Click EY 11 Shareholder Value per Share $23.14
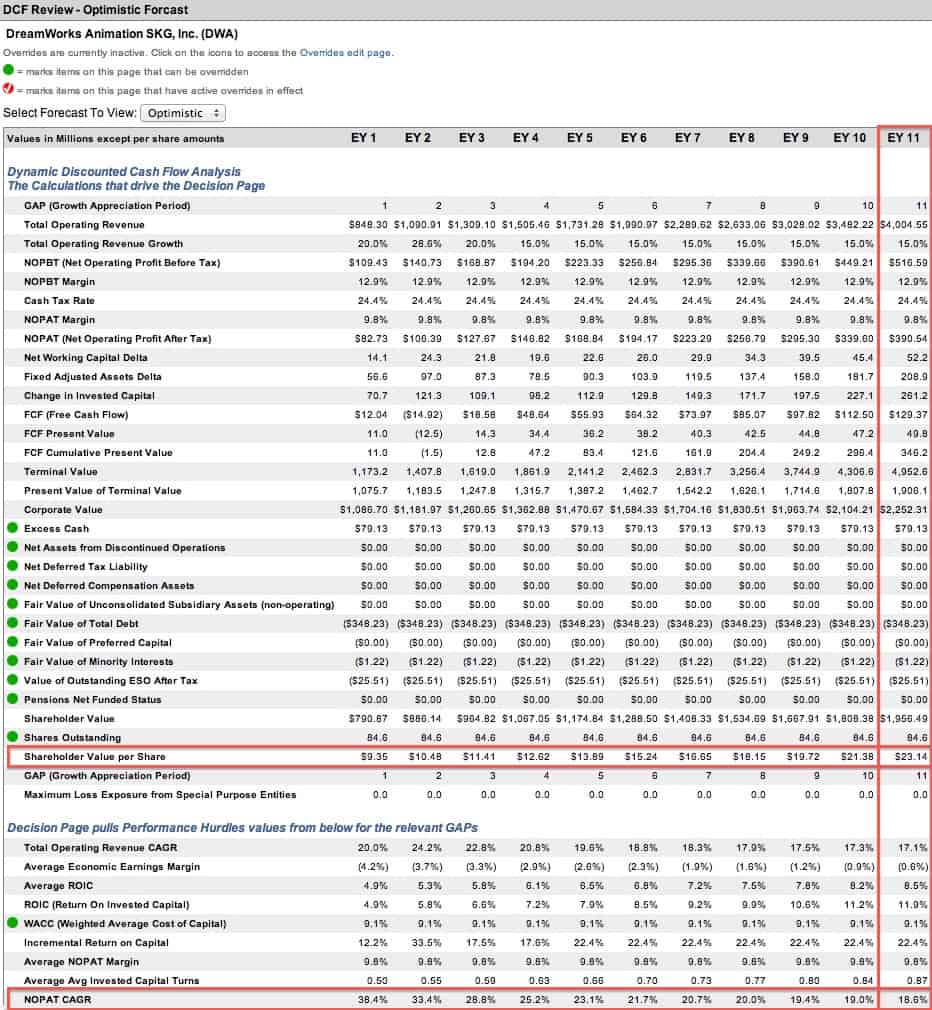This screenshot has height=1010, width=932. (x=911, y=757)
